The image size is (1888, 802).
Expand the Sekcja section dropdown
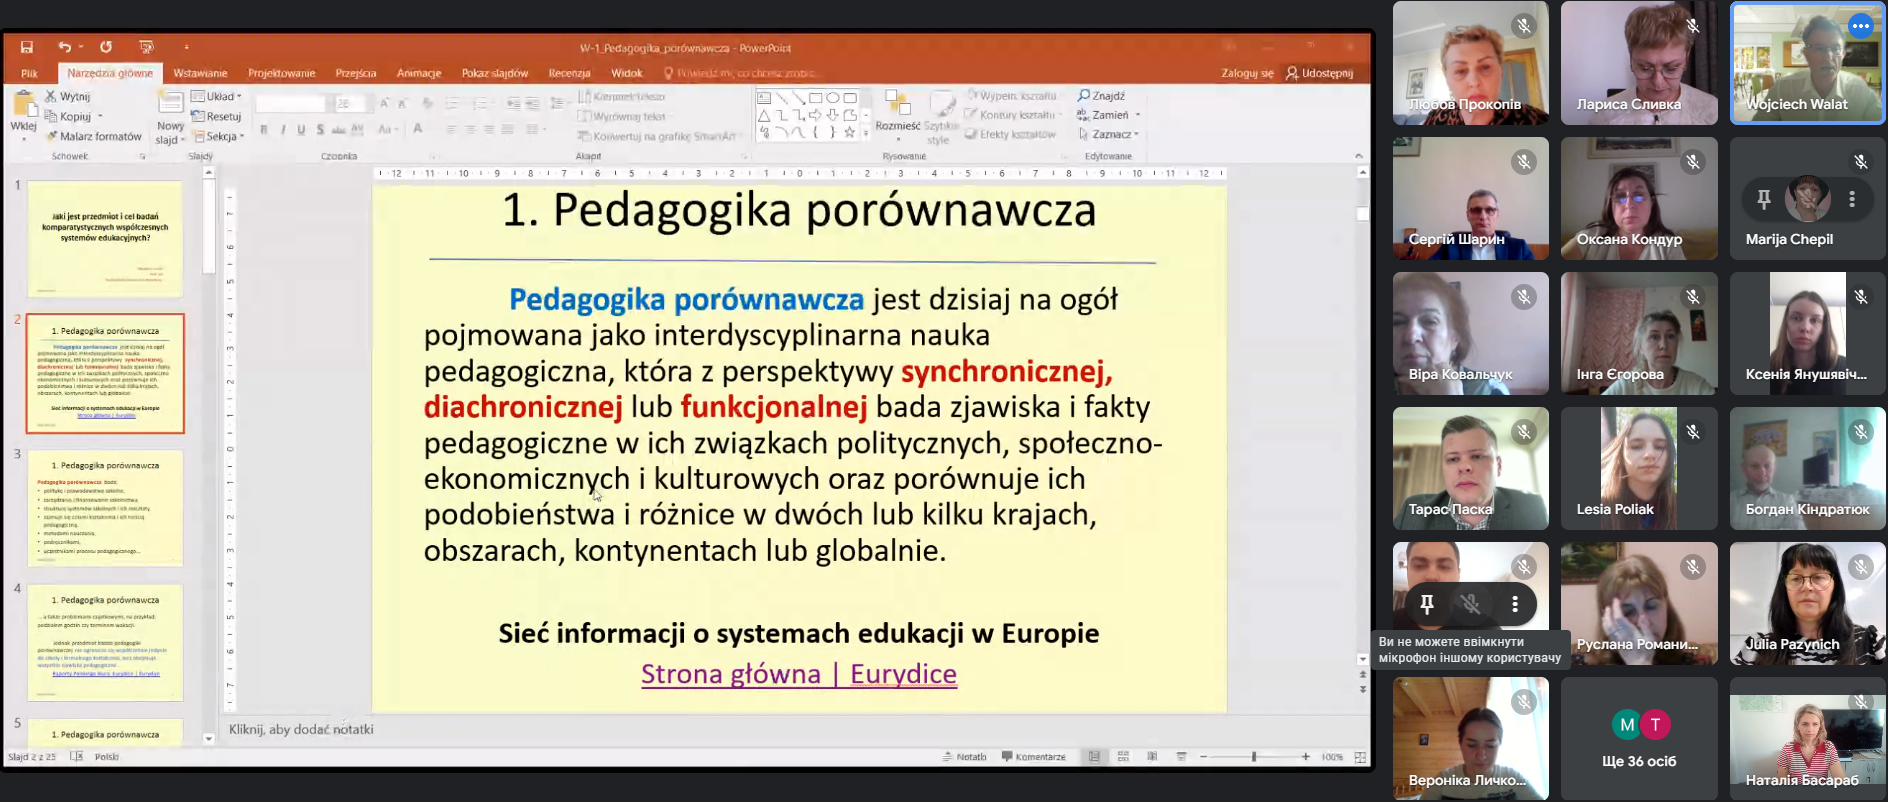click(x=219, y=137)
